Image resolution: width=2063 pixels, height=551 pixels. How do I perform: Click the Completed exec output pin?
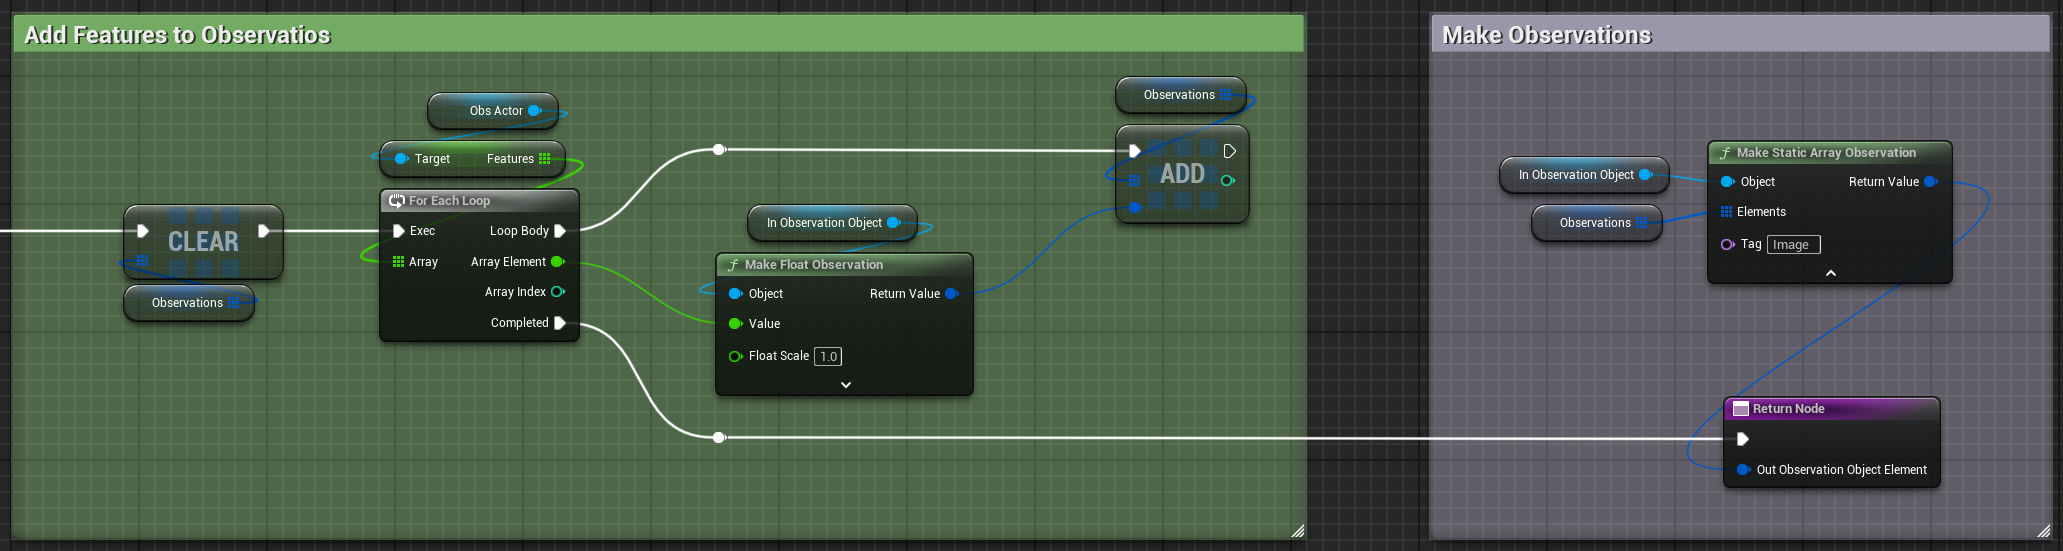(560, 323)
